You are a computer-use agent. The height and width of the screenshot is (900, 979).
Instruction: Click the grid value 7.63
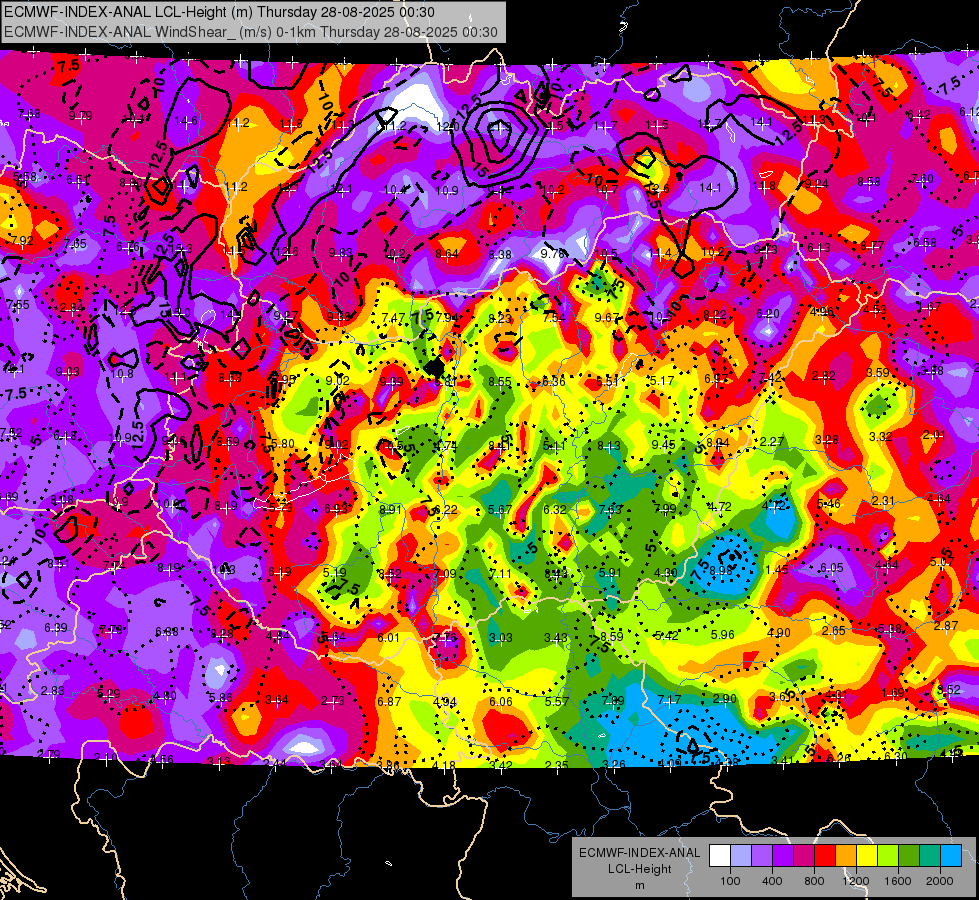pyautogui.click(x=610, y=510)
